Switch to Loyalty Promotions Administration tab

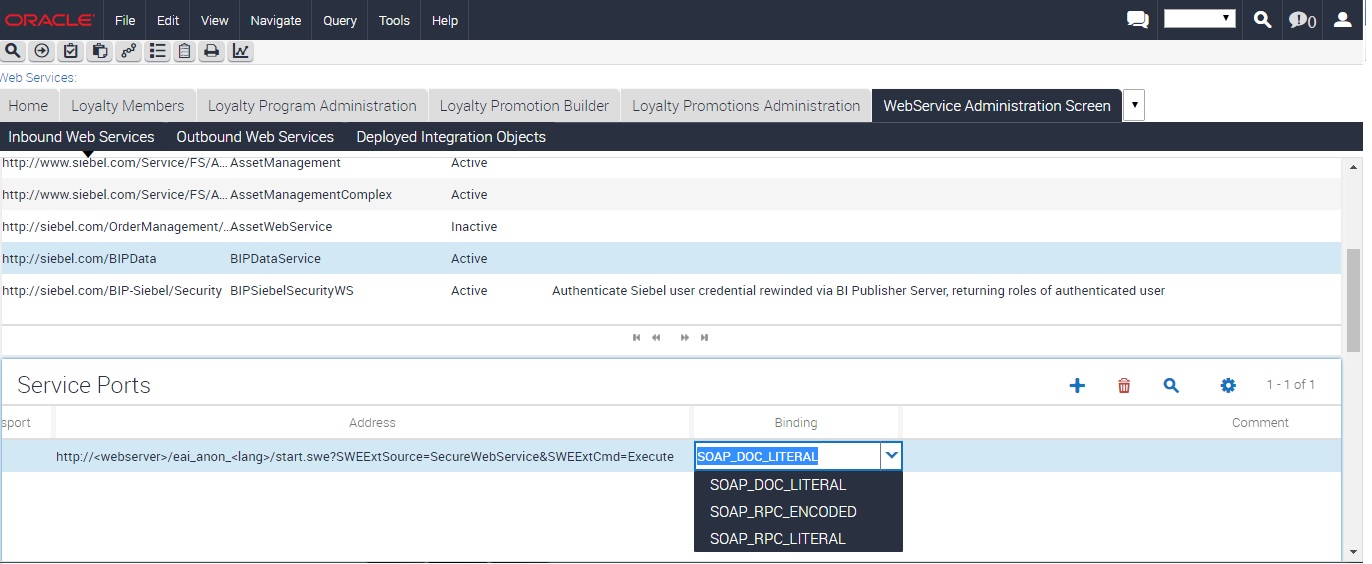click(x=746, y=106)
